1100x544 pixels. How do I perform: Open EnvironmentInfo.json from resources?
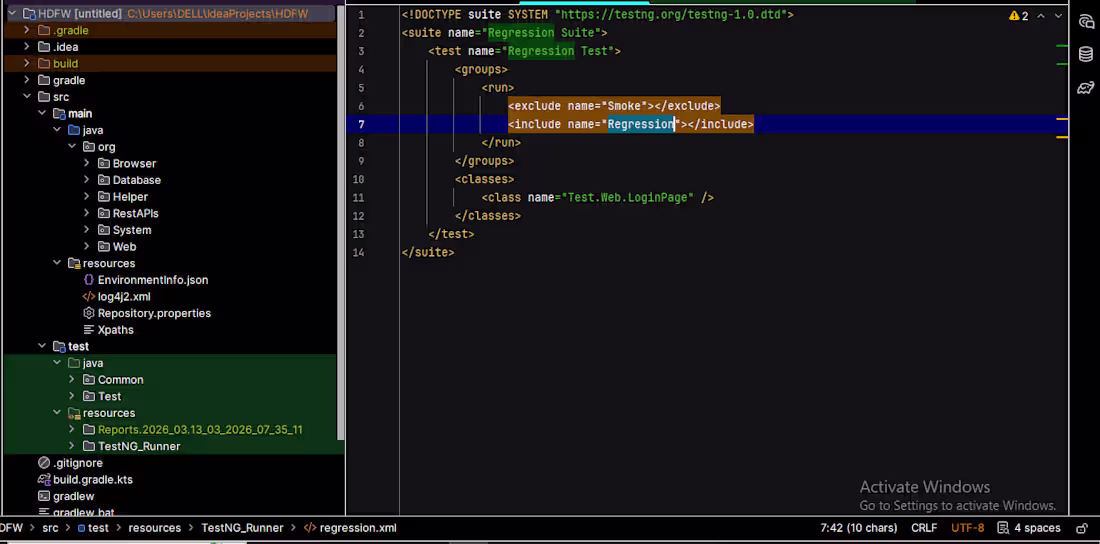tap(152, 280)
